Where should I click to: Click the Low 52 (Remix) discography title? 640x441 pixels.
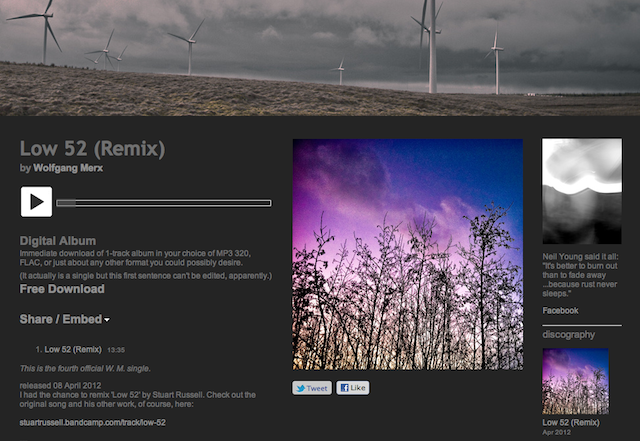(571, 422)
